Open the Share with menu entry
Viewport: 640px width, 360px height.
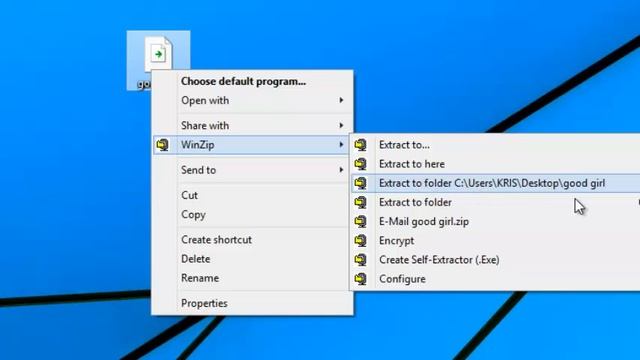coord(252,125)
